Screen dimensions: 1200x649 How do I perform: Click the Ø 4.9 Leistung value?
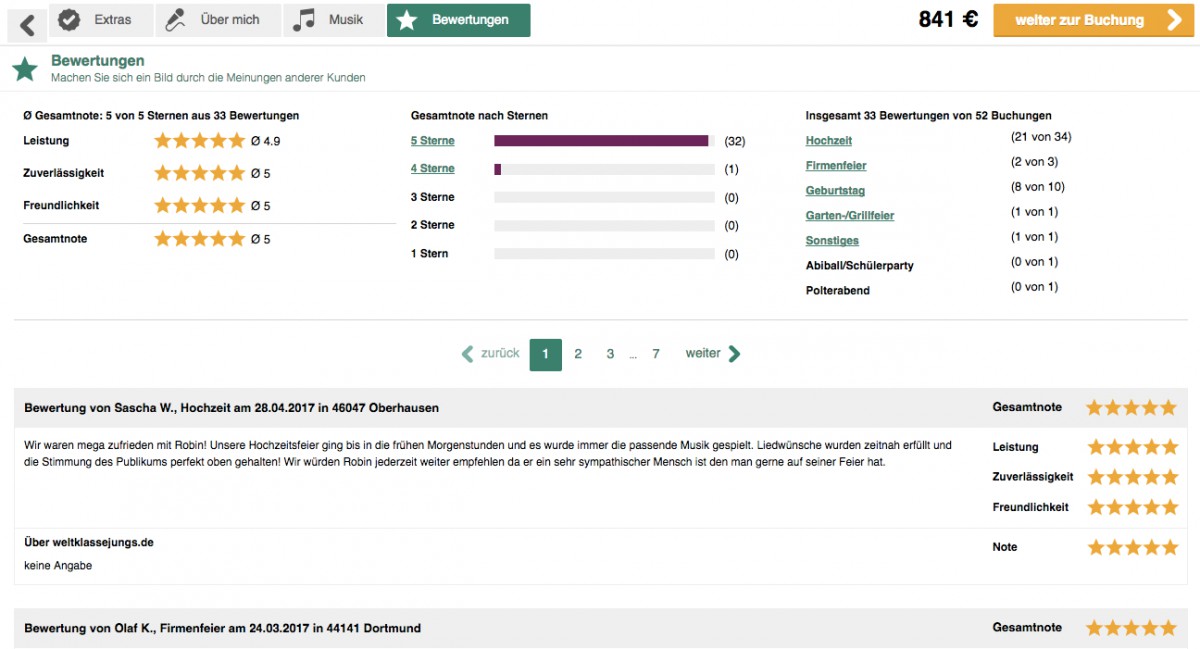point(265,141)
